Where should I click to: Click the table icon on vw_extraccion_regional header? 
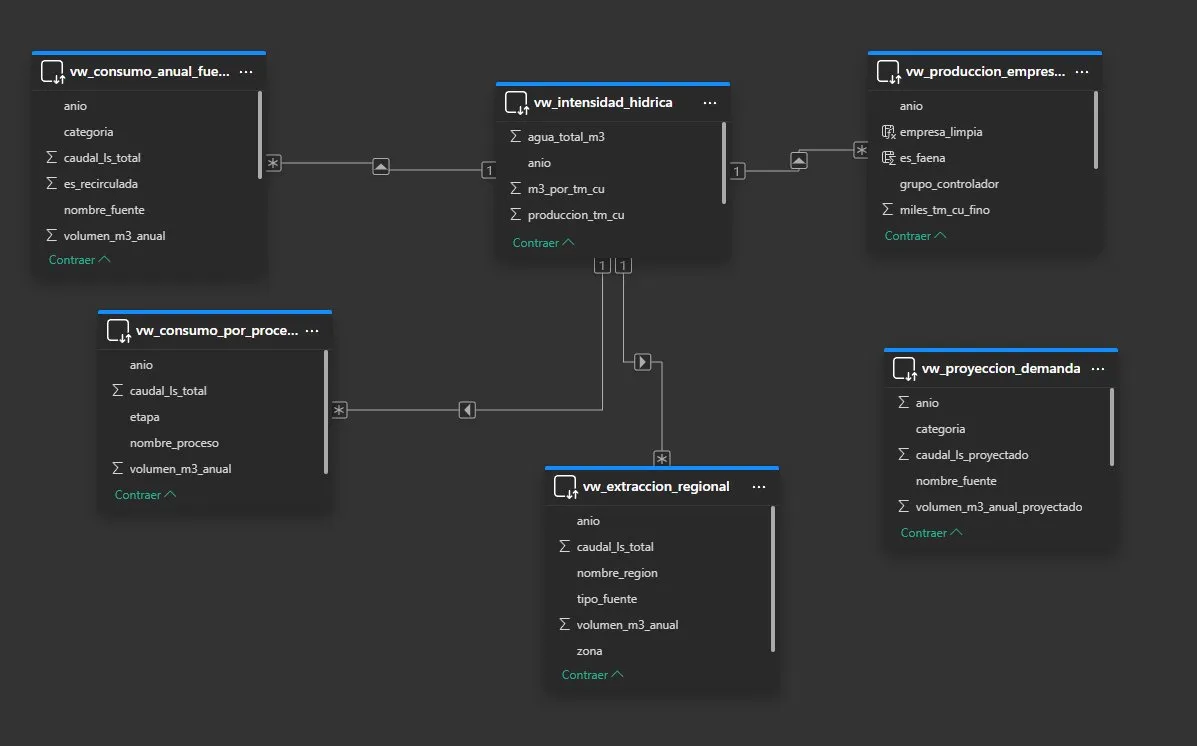point(566,486)
